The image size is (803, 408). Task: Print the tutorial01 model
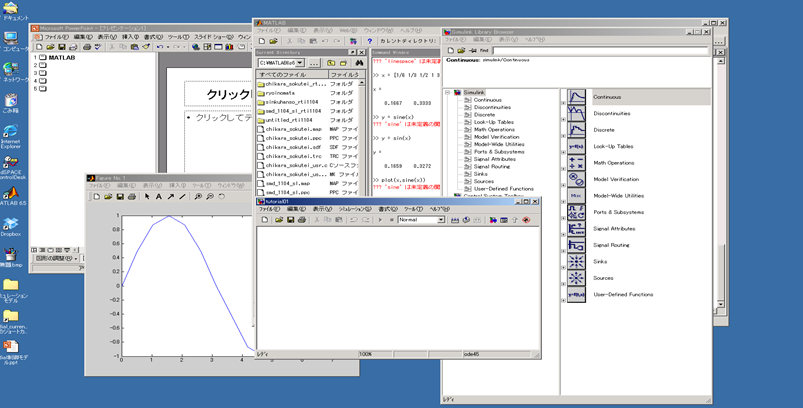302,220
